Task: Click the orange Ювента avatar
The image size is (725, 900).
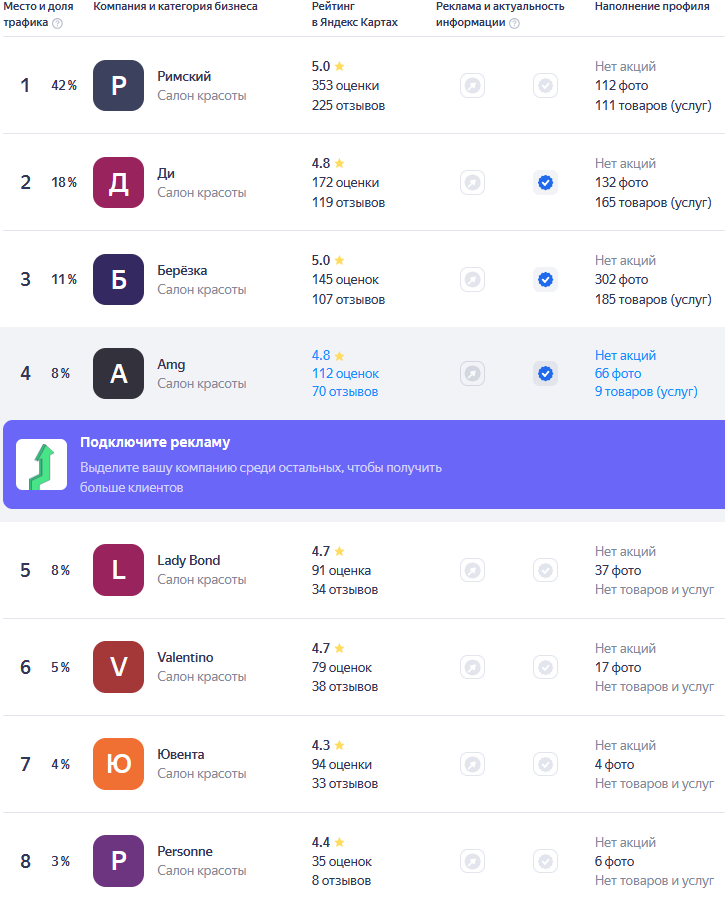Action: [x=119, y=764]
